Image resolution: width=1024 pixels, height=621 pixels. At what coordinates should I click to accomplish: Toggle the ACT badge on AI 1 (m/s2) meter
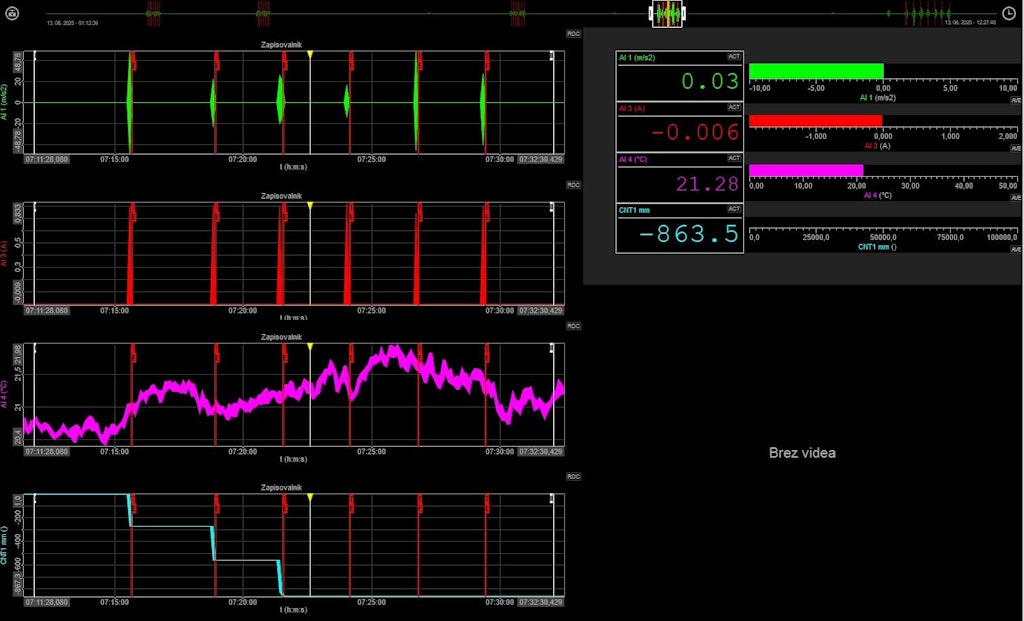(x=734, y=57)
